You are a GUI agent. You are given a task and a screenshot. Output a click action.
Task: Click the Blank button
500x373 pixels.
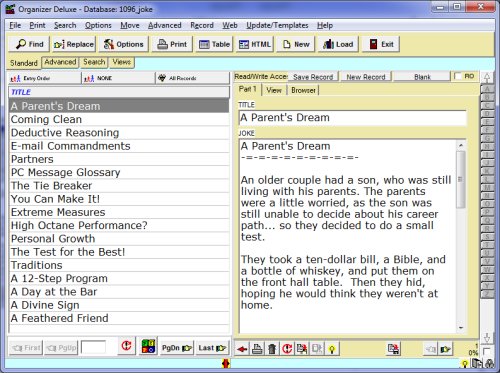click(422, 77)
